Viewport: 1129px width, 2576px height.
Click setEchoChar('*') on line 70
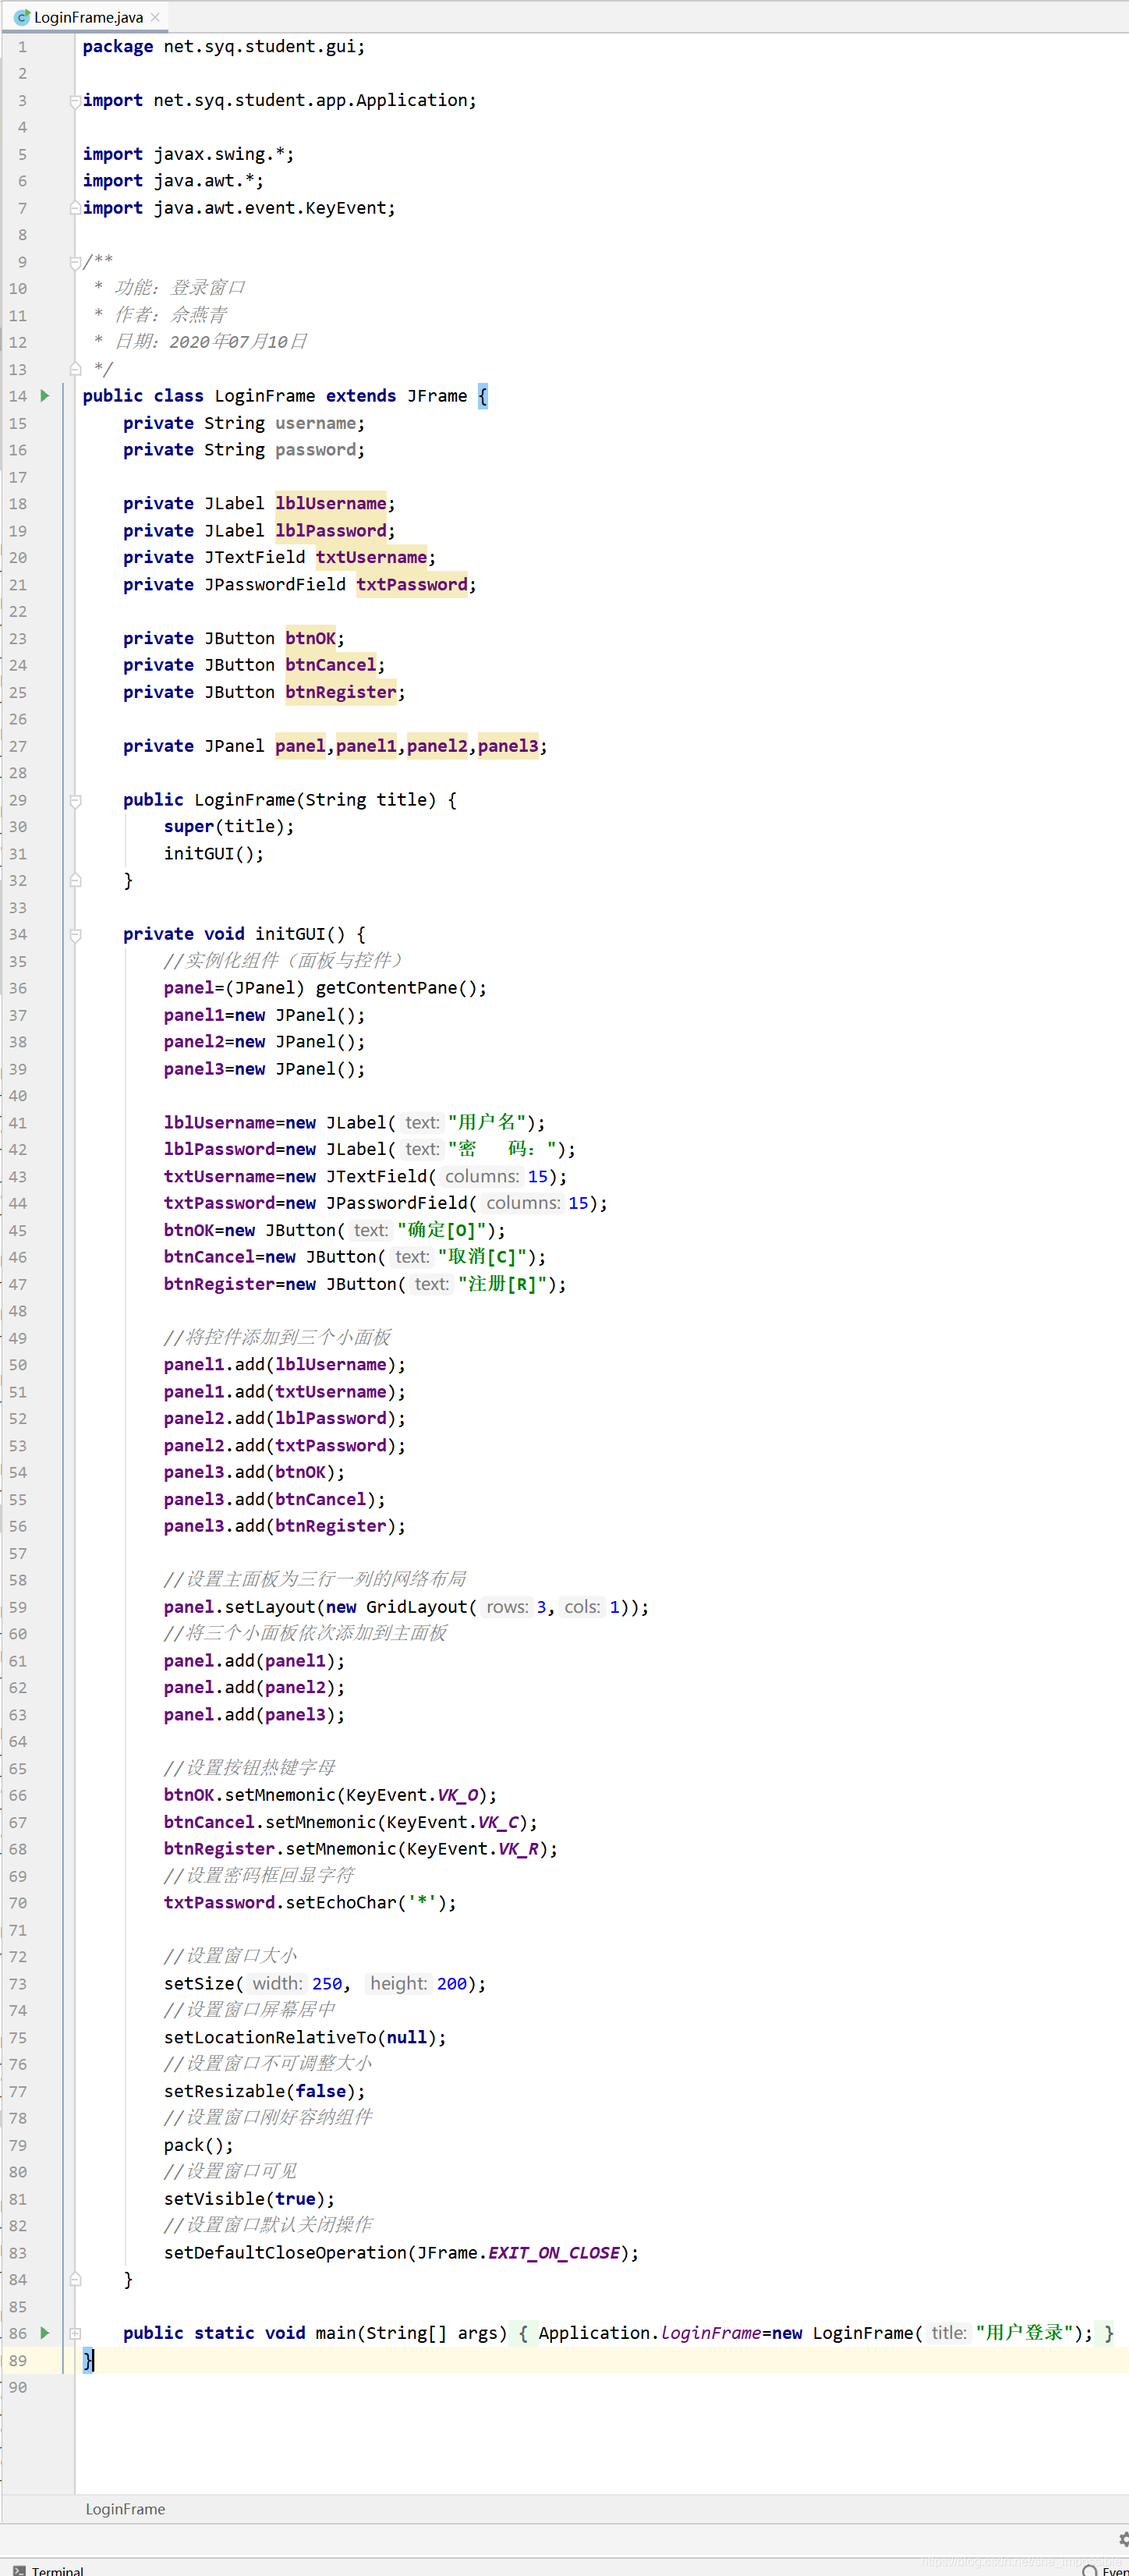point(366,1902)
